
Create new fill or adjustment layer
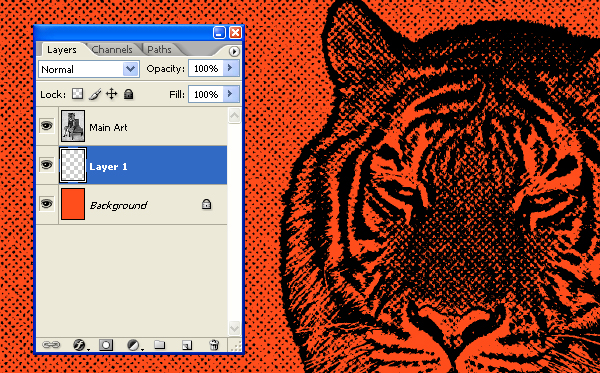tap(134, 345)
